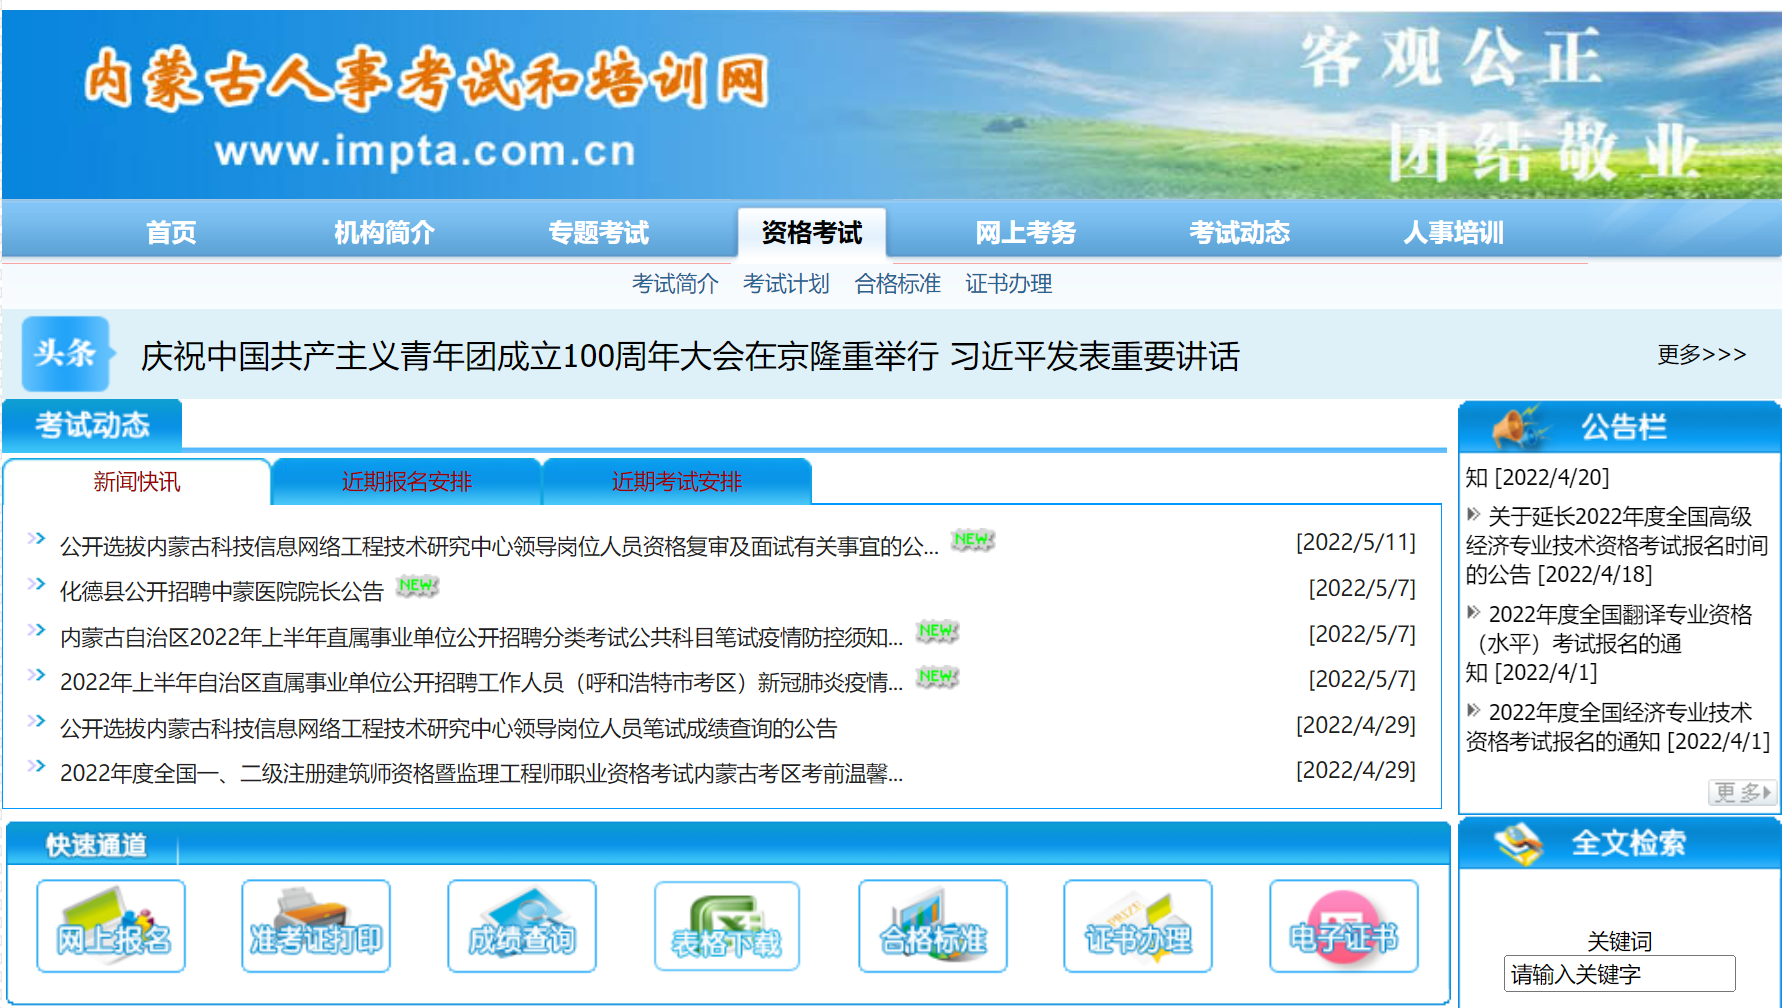Screen dimensions: 1782x1008
Task: Select the 资格考试 navigation tab
Action: coord(811,233)
